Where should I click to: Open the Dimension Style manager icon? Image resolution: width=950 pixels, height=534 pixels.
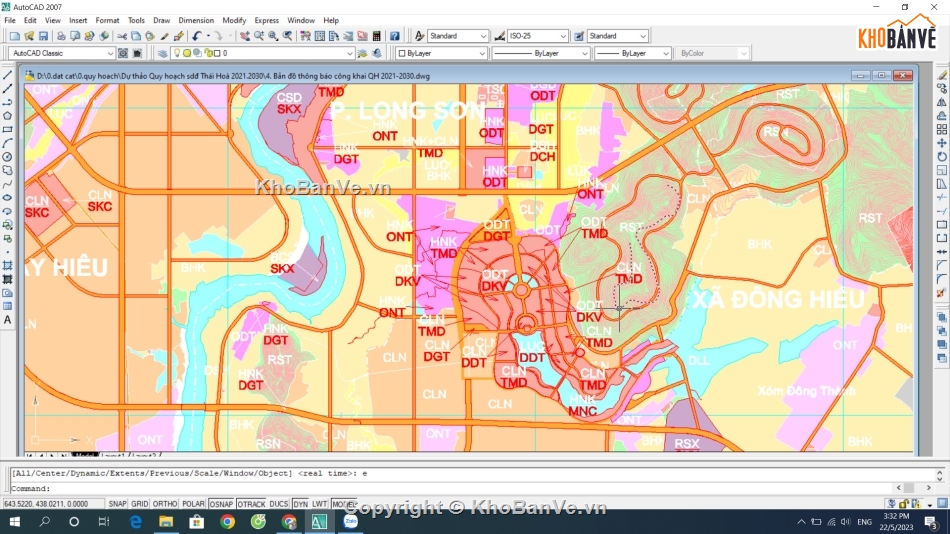pos(499,36)
